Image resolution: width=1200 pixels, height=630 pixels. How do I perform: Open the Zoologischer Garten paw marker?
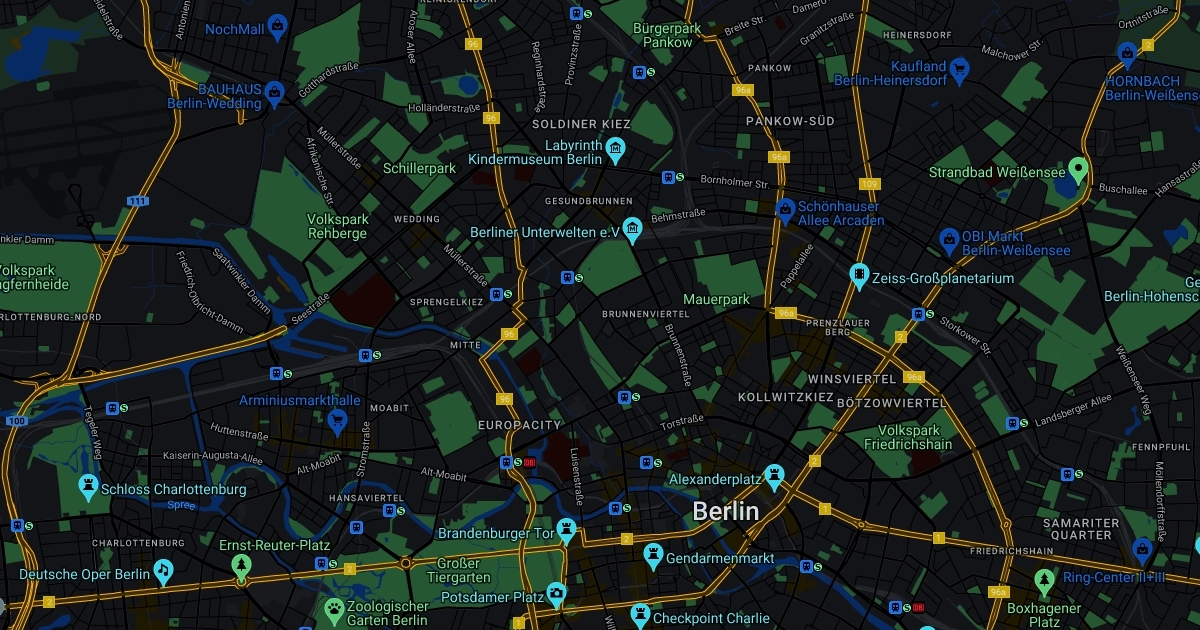[x=334, y=609]
